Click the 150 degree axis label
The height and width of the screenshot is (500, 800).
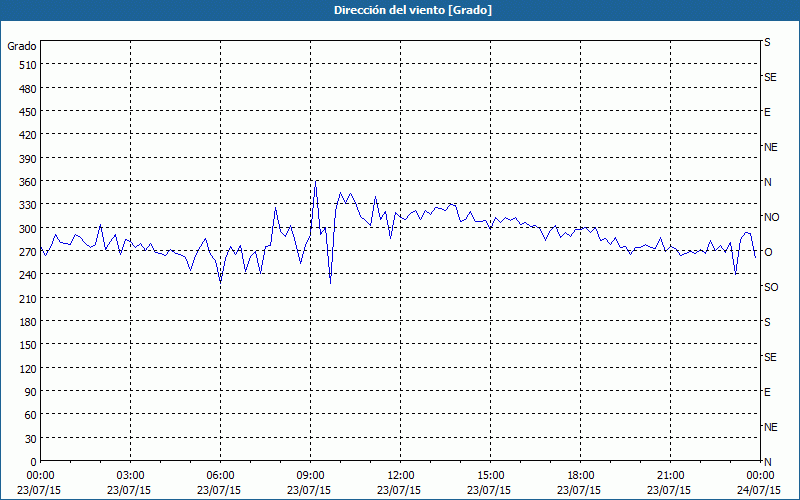28,345
